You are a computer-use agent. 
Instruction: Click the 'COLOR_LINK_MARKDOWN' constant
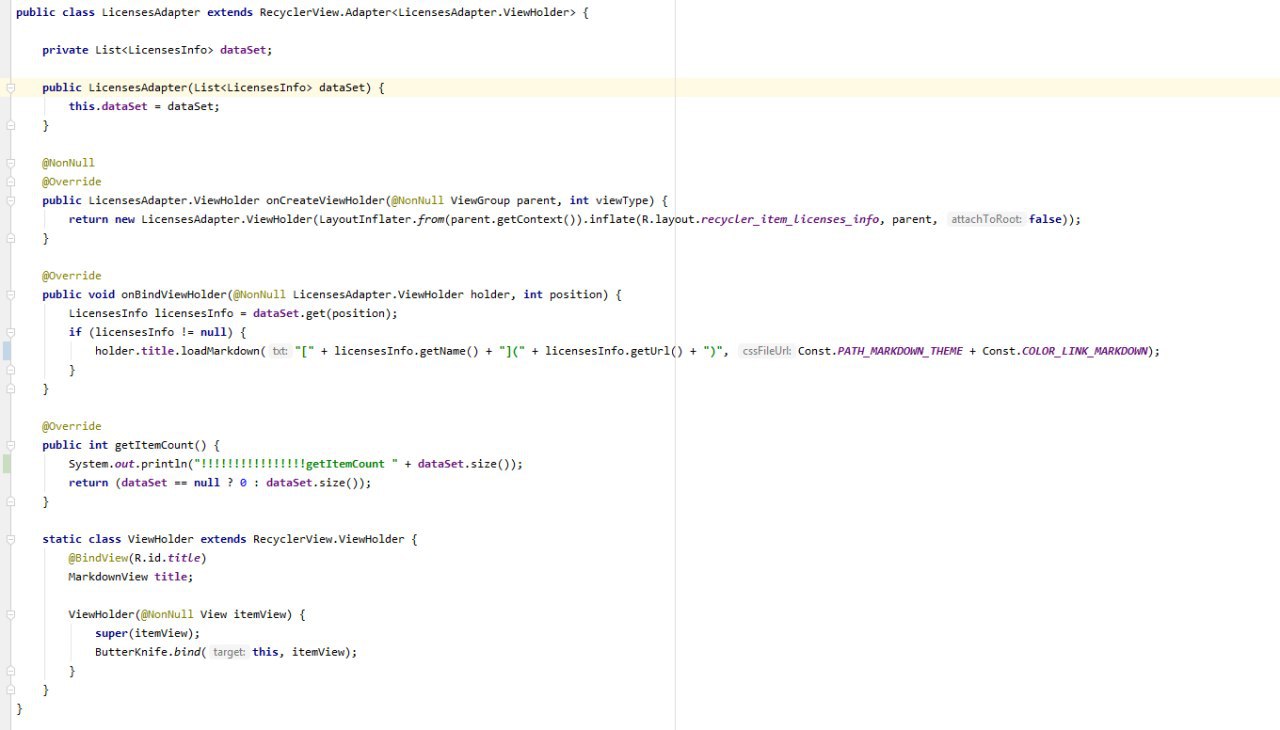tap(1085, 351)
